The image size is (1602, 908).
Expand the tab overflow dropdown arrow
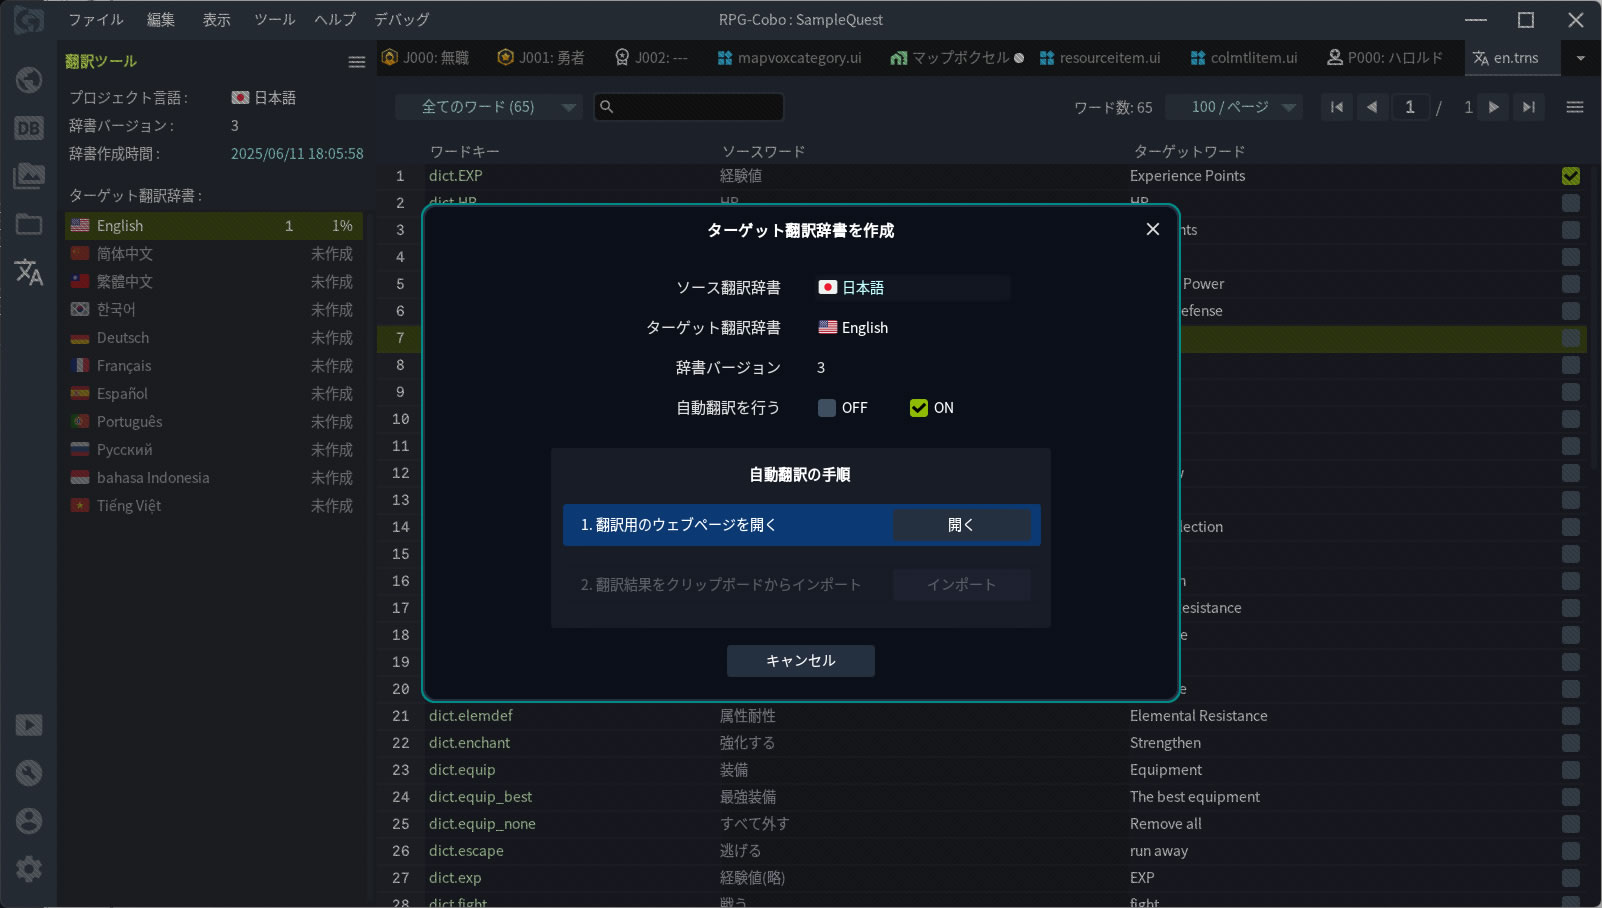point(1580,58)
